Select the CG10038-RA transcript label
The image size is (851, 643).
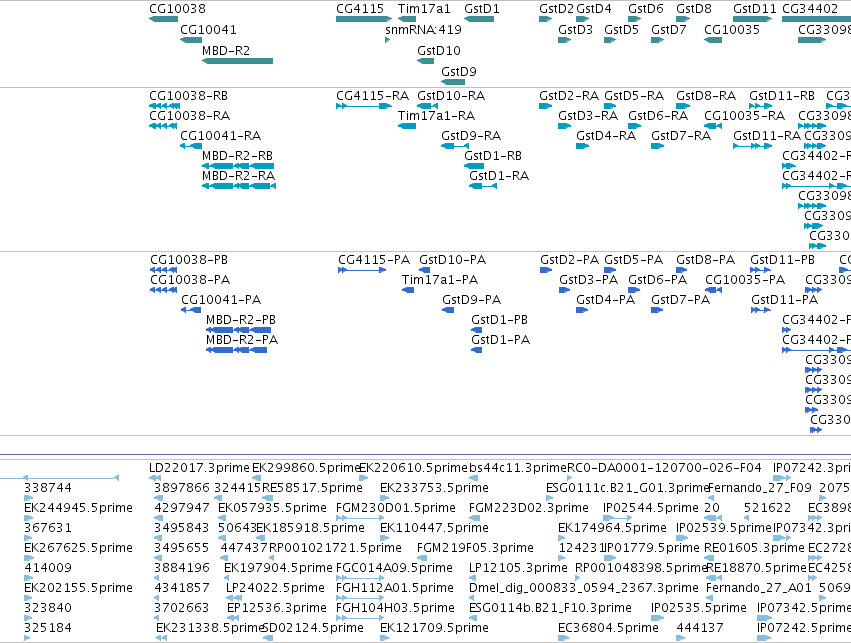(x=189, y=116)
